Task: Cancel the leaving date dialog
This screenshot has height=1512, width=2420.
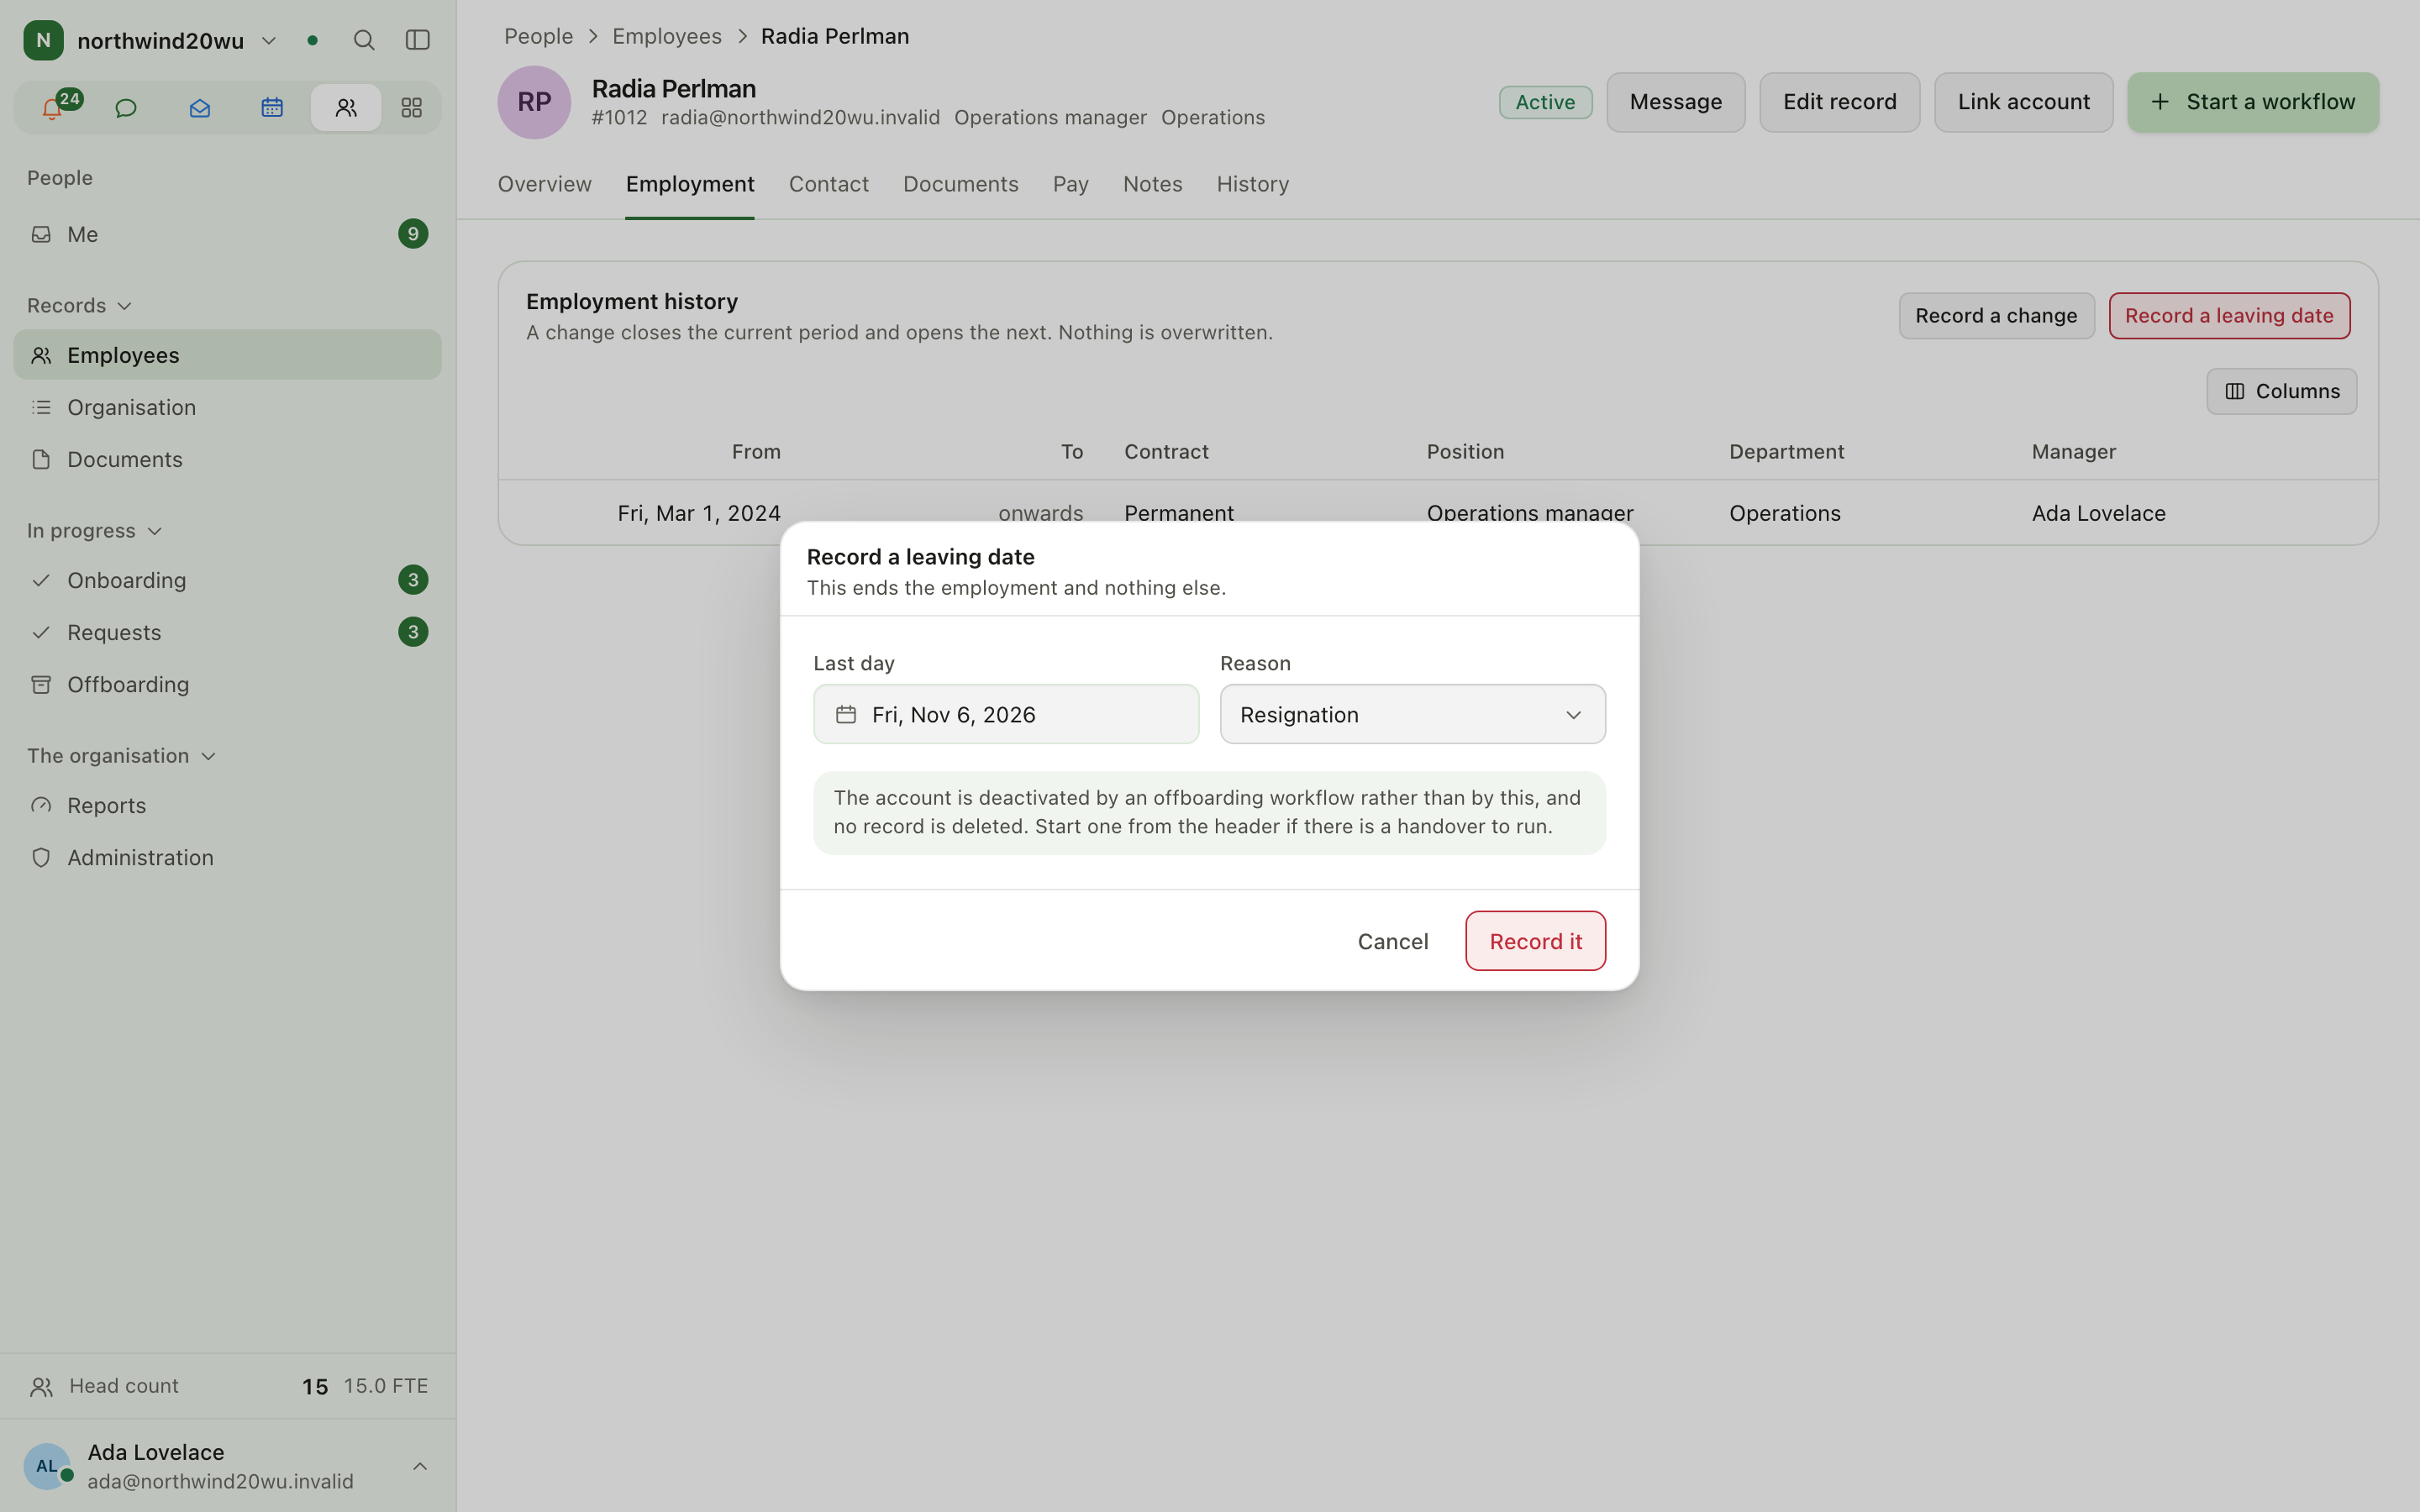Action: click(1392, 941)
